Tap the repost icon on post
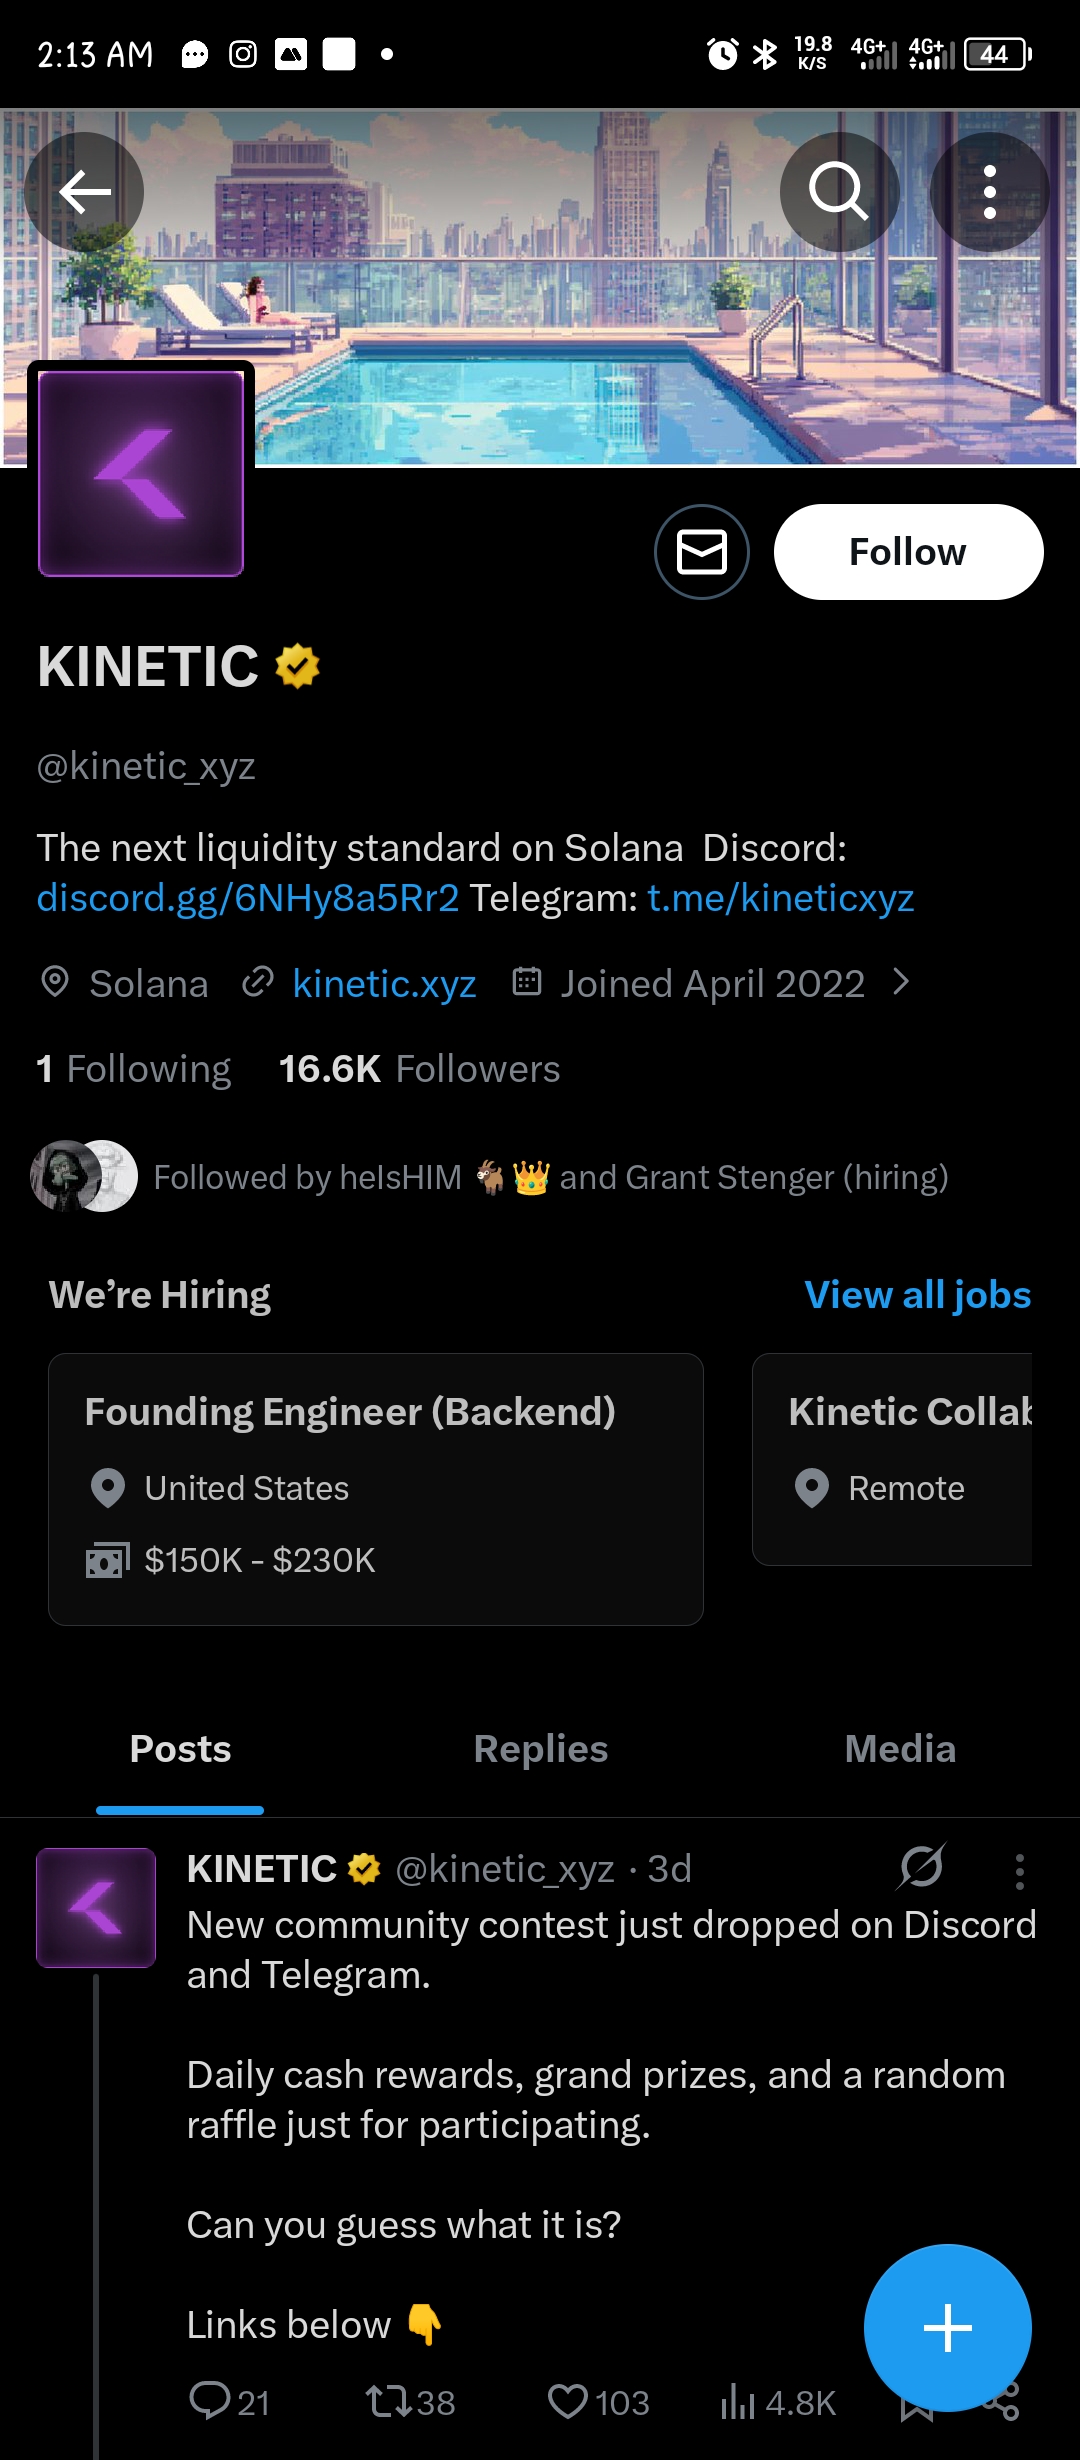The height and width of the screenshot is (2460, 1080). [388, 2400]
